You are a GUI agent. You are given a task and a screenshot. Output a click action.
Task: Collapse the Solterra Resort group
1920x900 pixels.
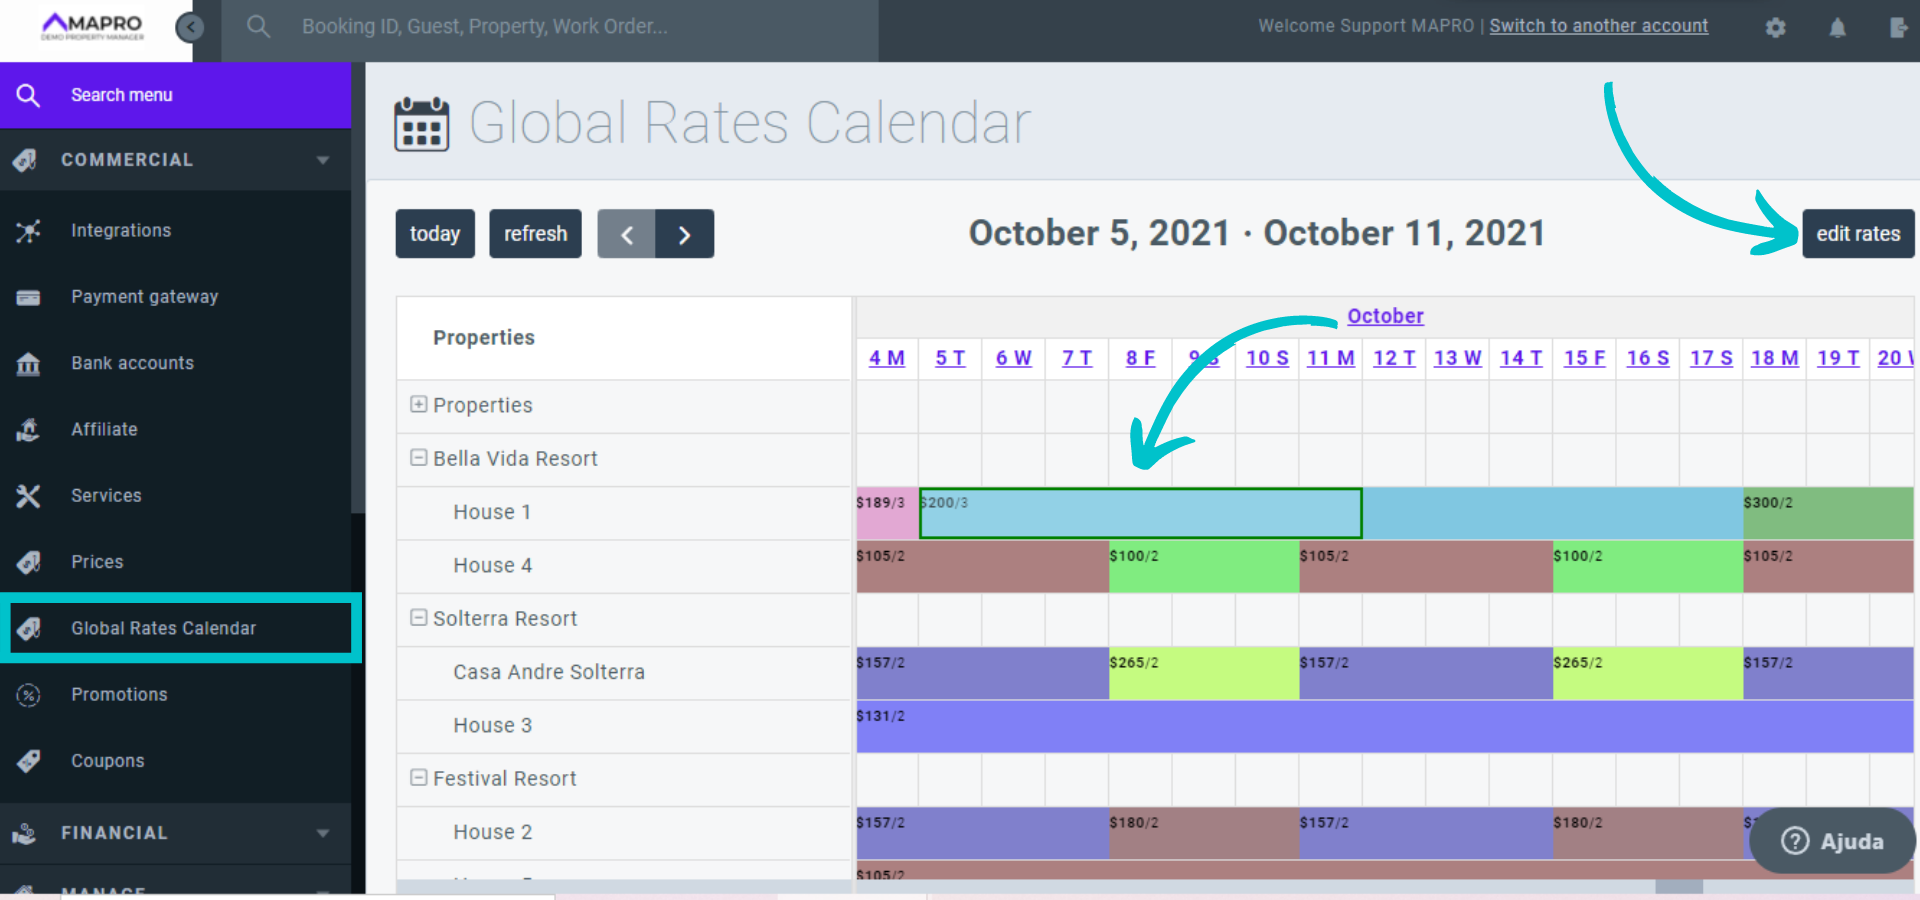pos(419,618)
